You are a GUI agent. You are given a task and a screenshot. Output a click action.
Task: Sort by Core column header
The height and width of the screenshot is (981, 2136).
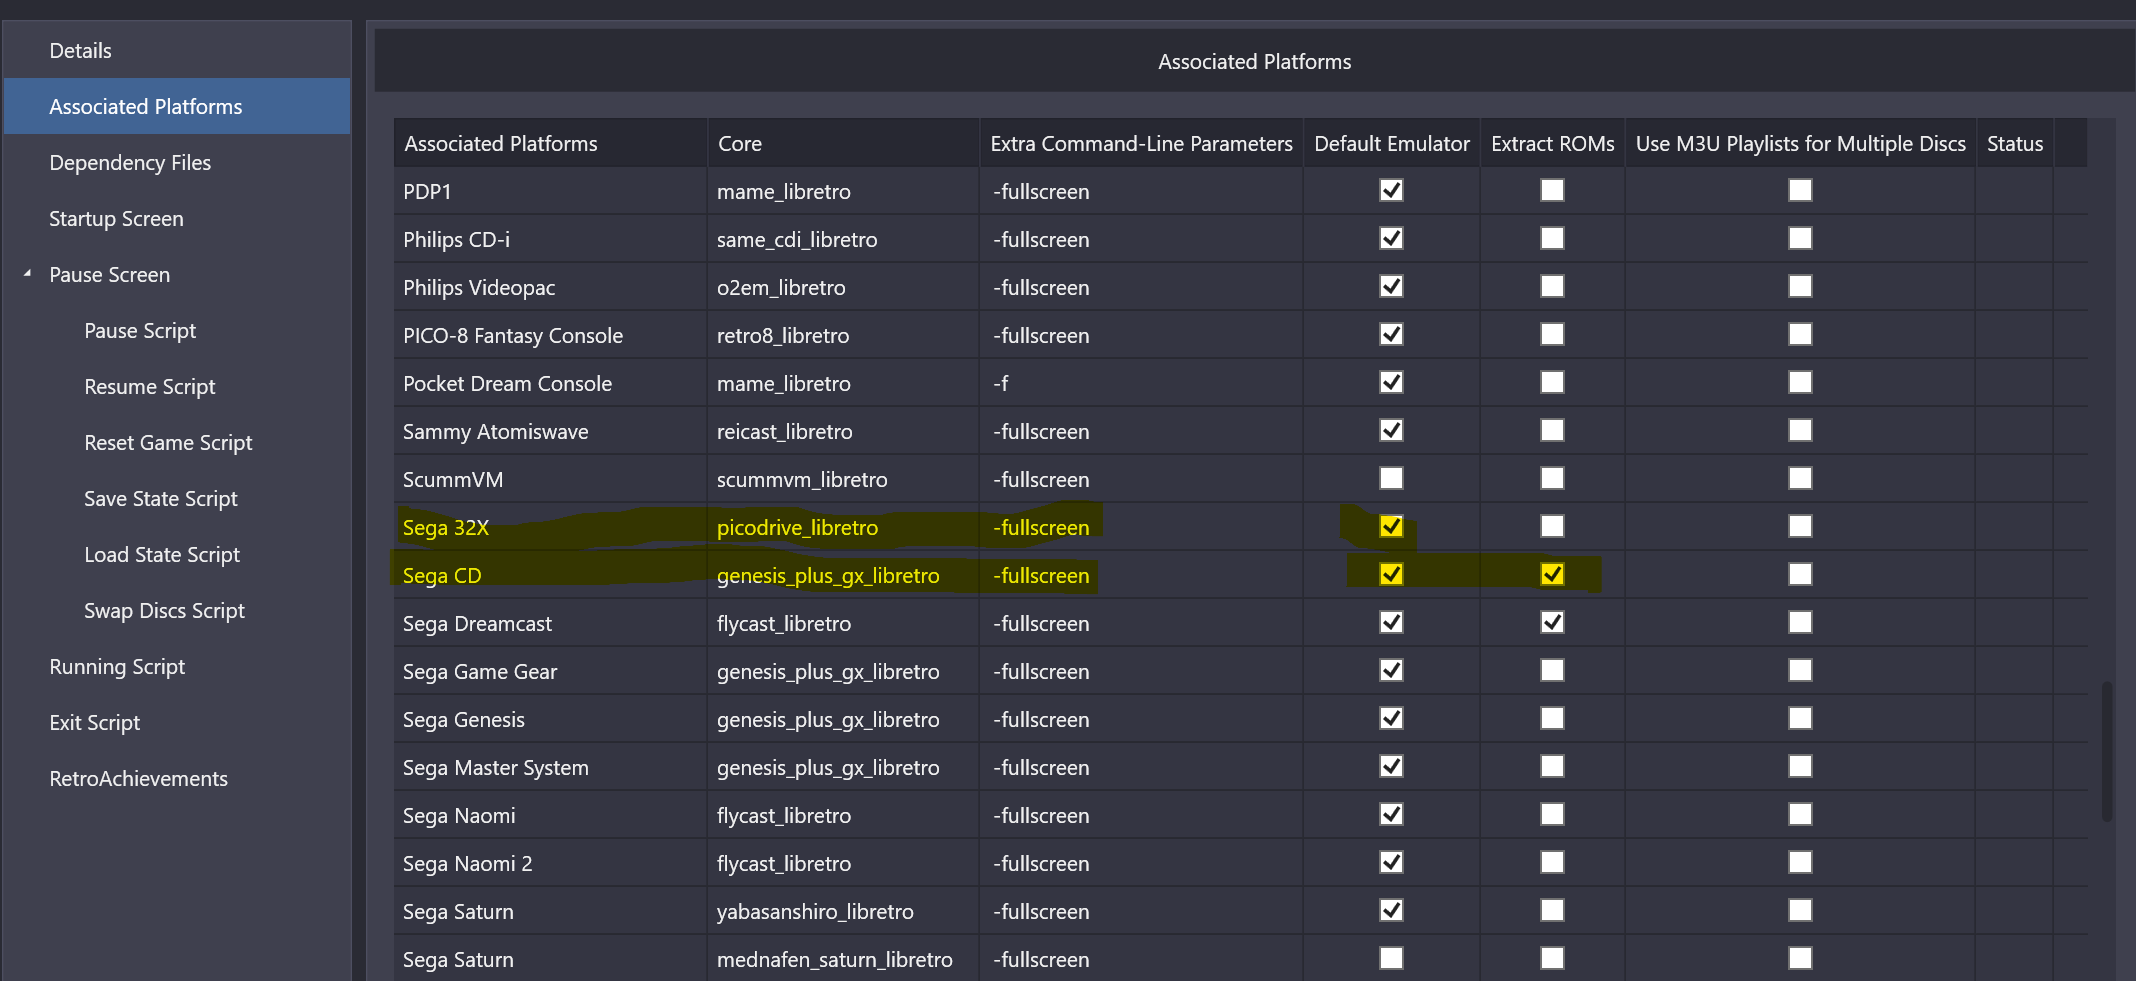[x=844, y=143]
